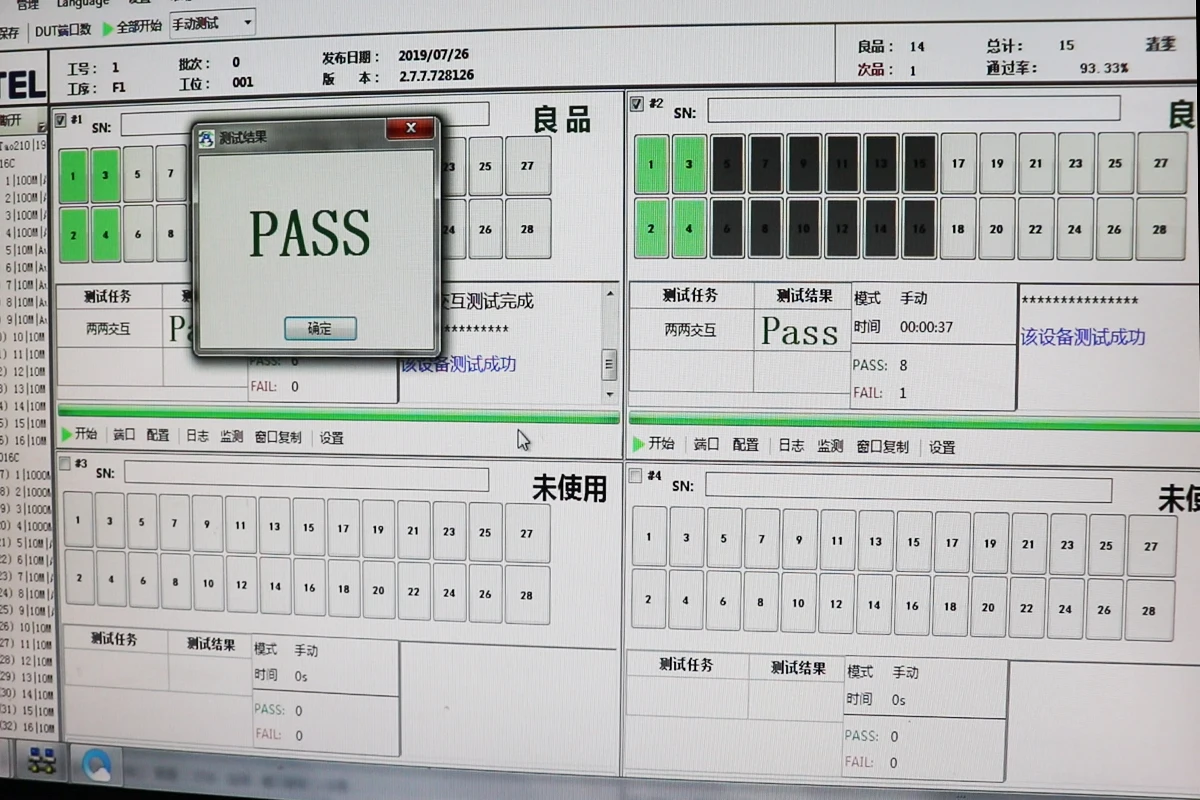Click the green progress bar in panel #2
This screenshot has height=800, width=1200.
tap(915, 422)
